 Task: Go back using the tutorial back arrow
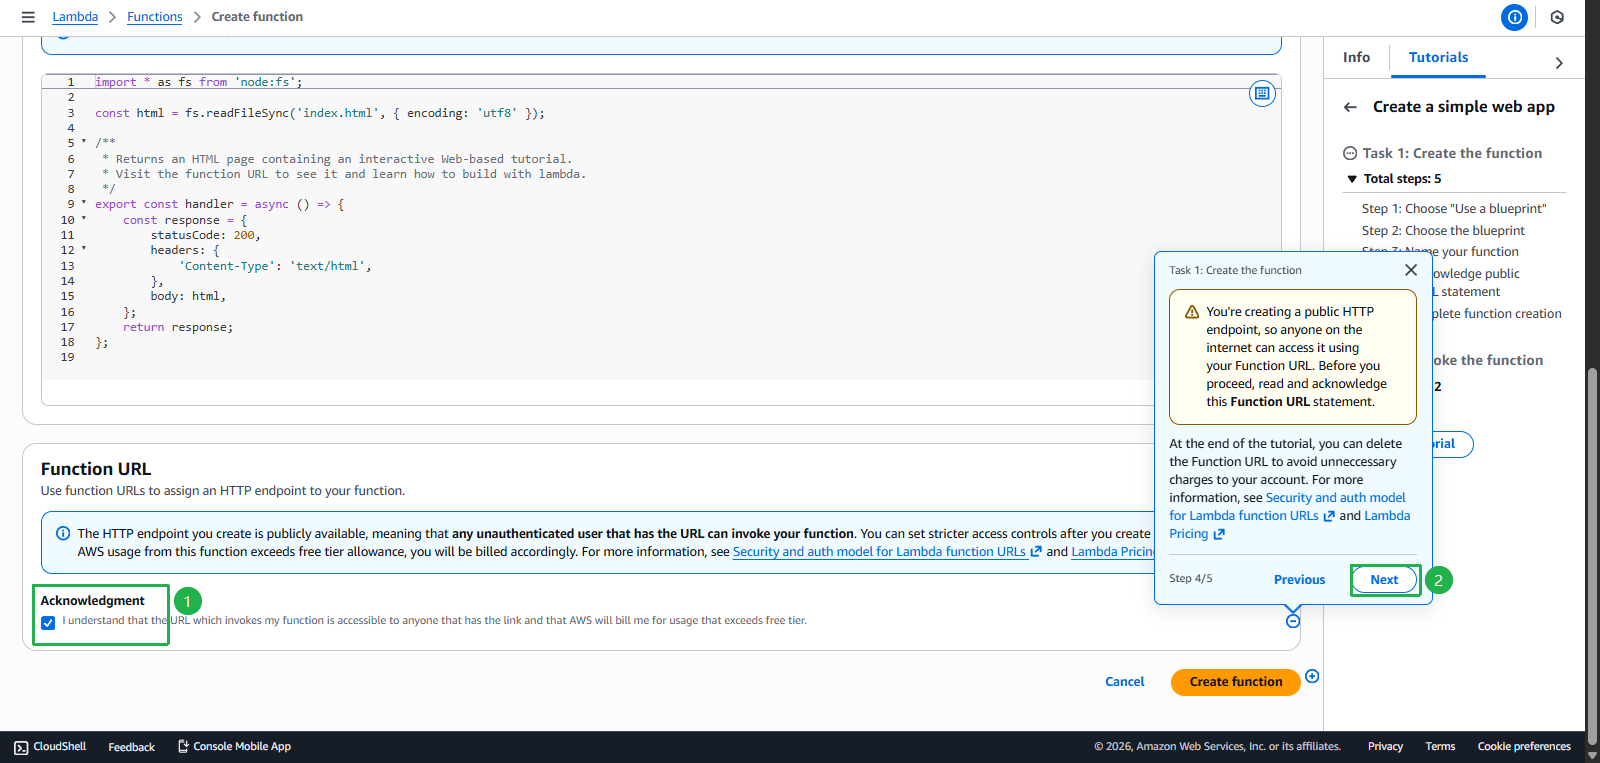1350,107
